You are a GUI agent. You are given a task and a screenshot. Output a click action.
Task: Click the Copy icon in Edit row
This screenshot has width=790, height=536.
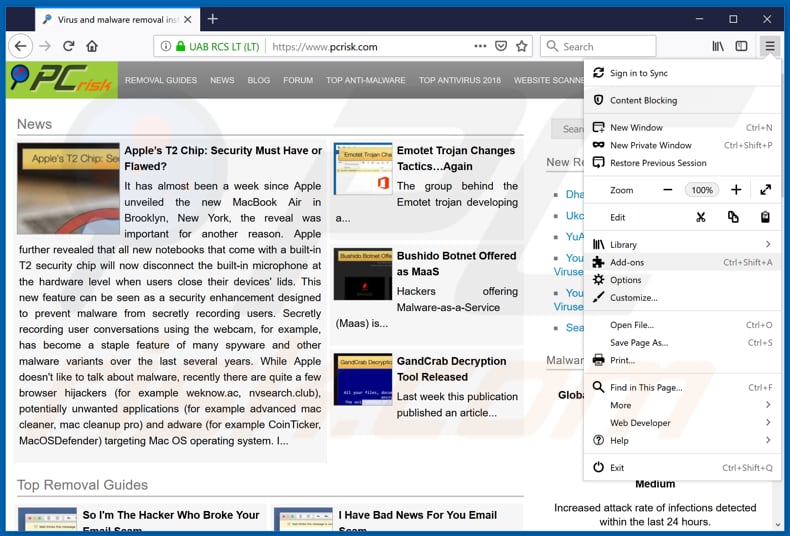tap(733, 217)
